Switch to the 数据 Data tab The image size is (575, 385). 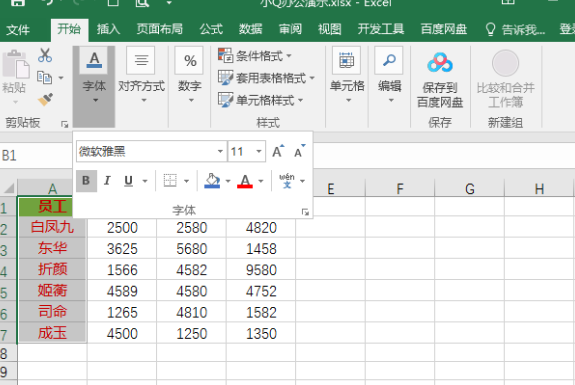[250, 29]
